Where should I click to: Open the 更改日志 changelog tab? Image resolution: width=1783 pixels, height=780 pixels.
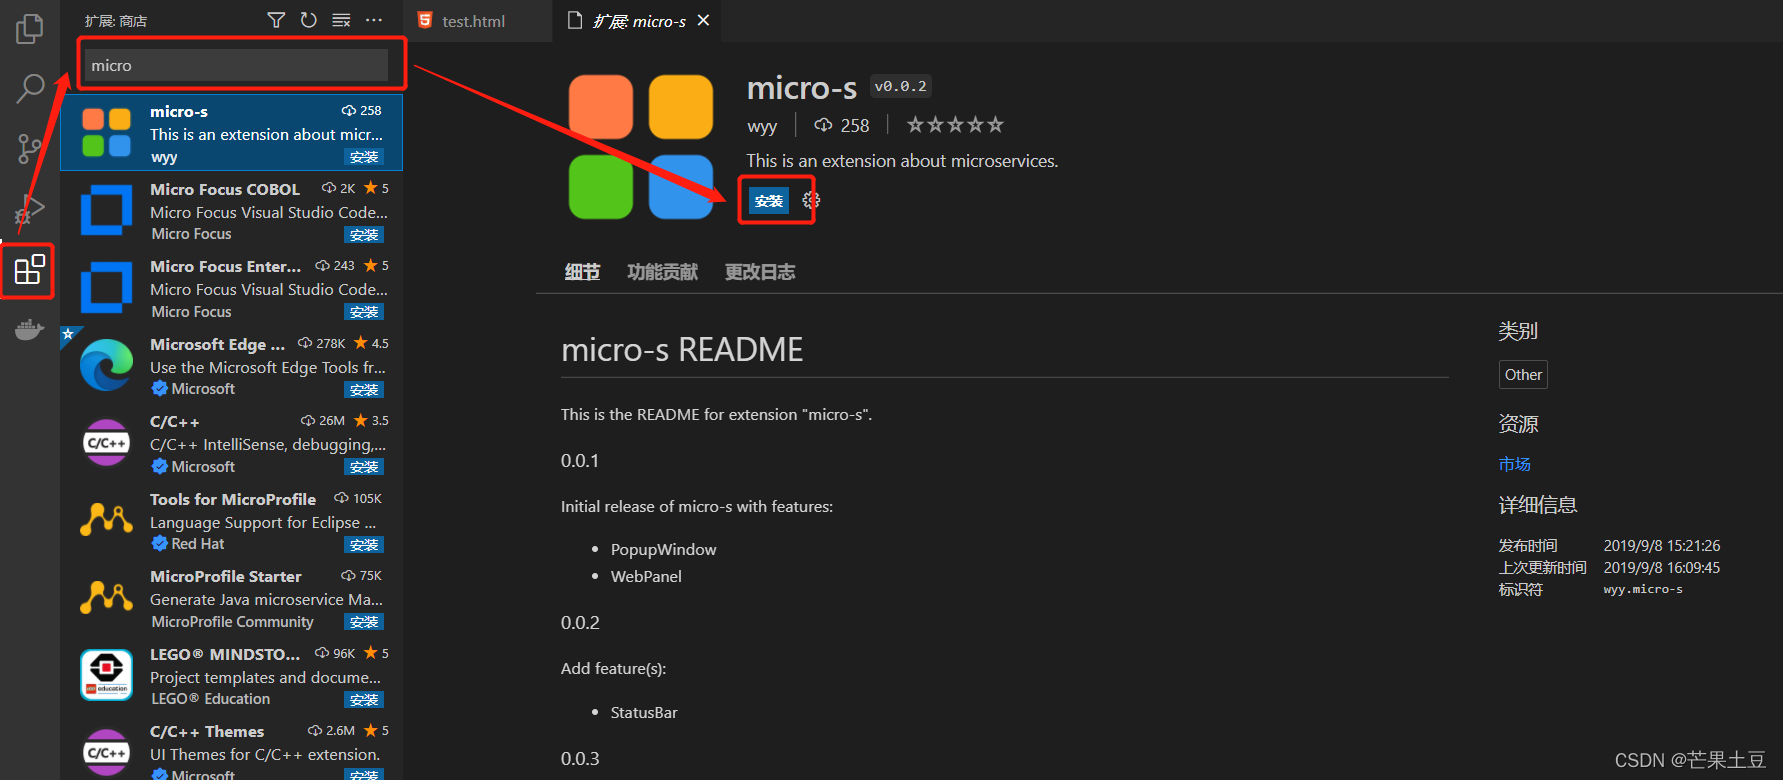[760, 272]
